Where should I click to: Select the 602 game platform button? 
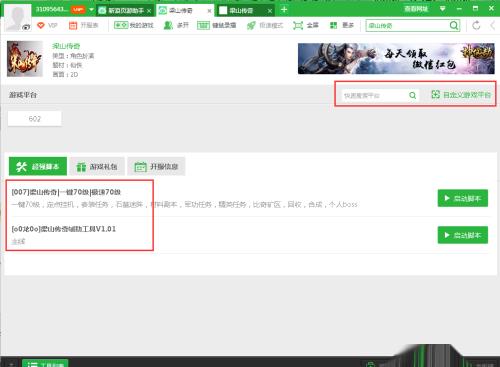(x=35, y=119)
